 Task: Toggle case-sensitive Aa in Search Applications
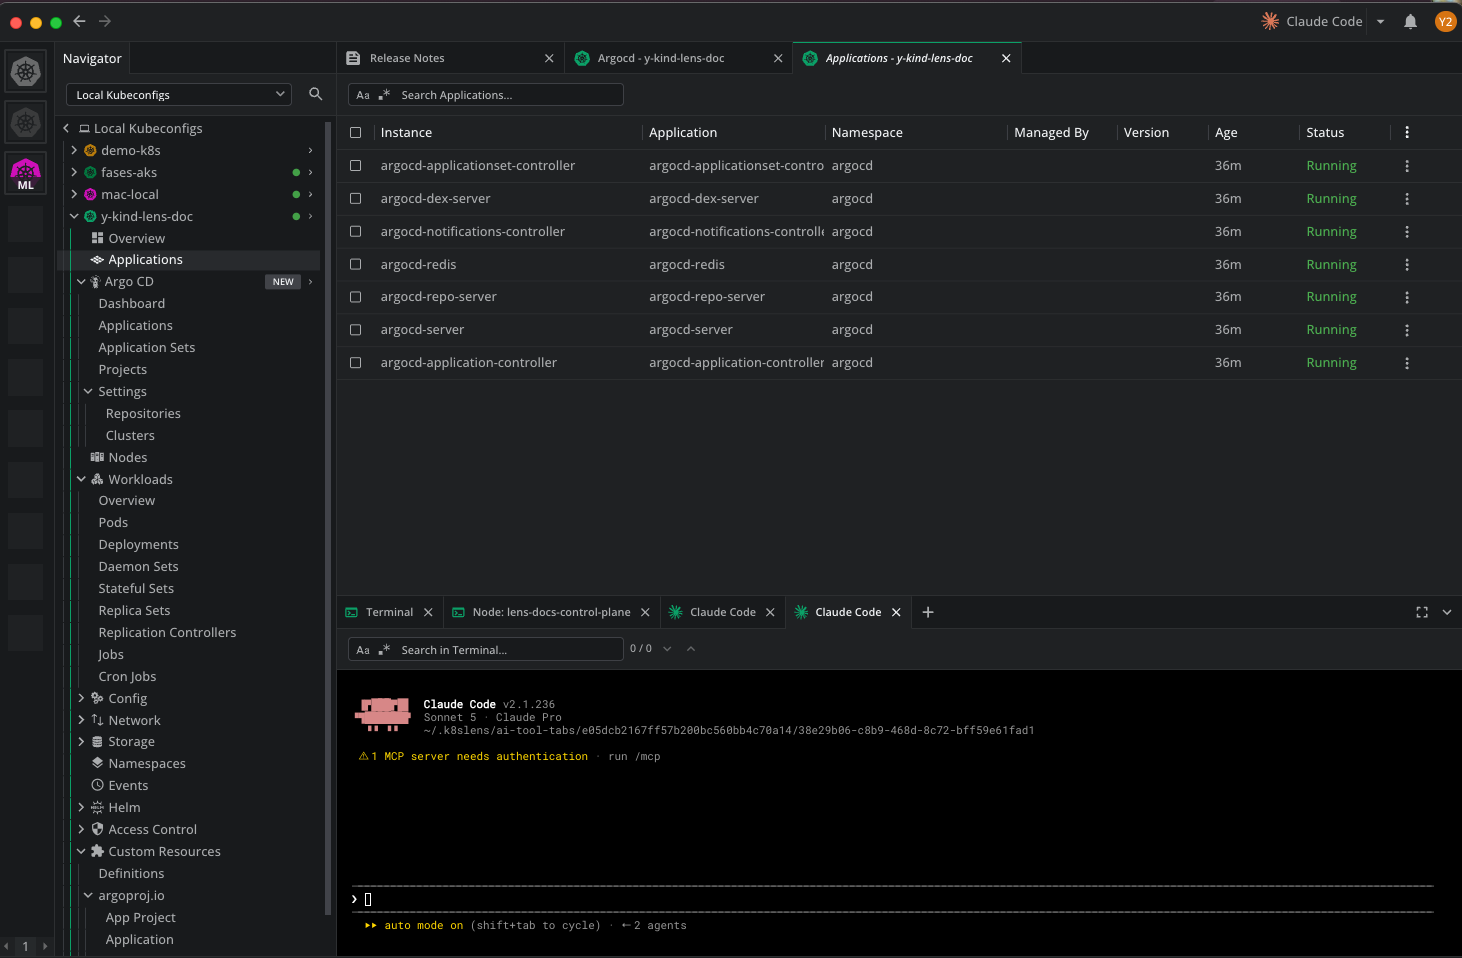tap(363, 95)
